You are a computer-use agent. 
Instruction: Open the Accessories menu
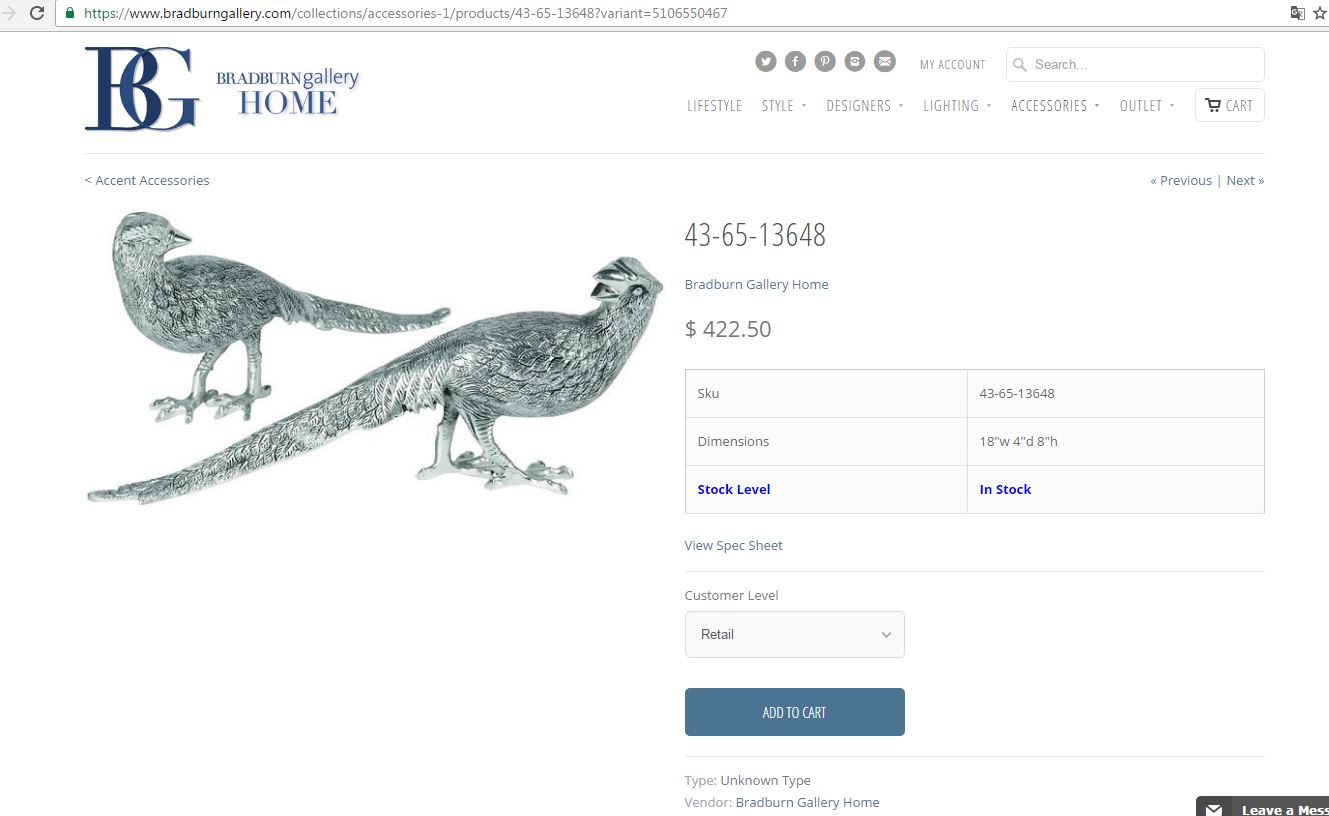[1055, 105]
